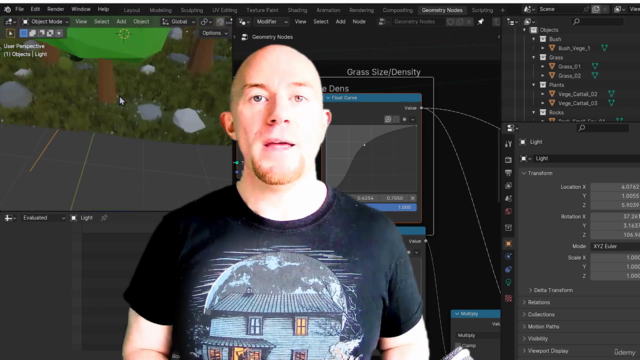Switch to the Scripting workspace tab

[482, 10]
